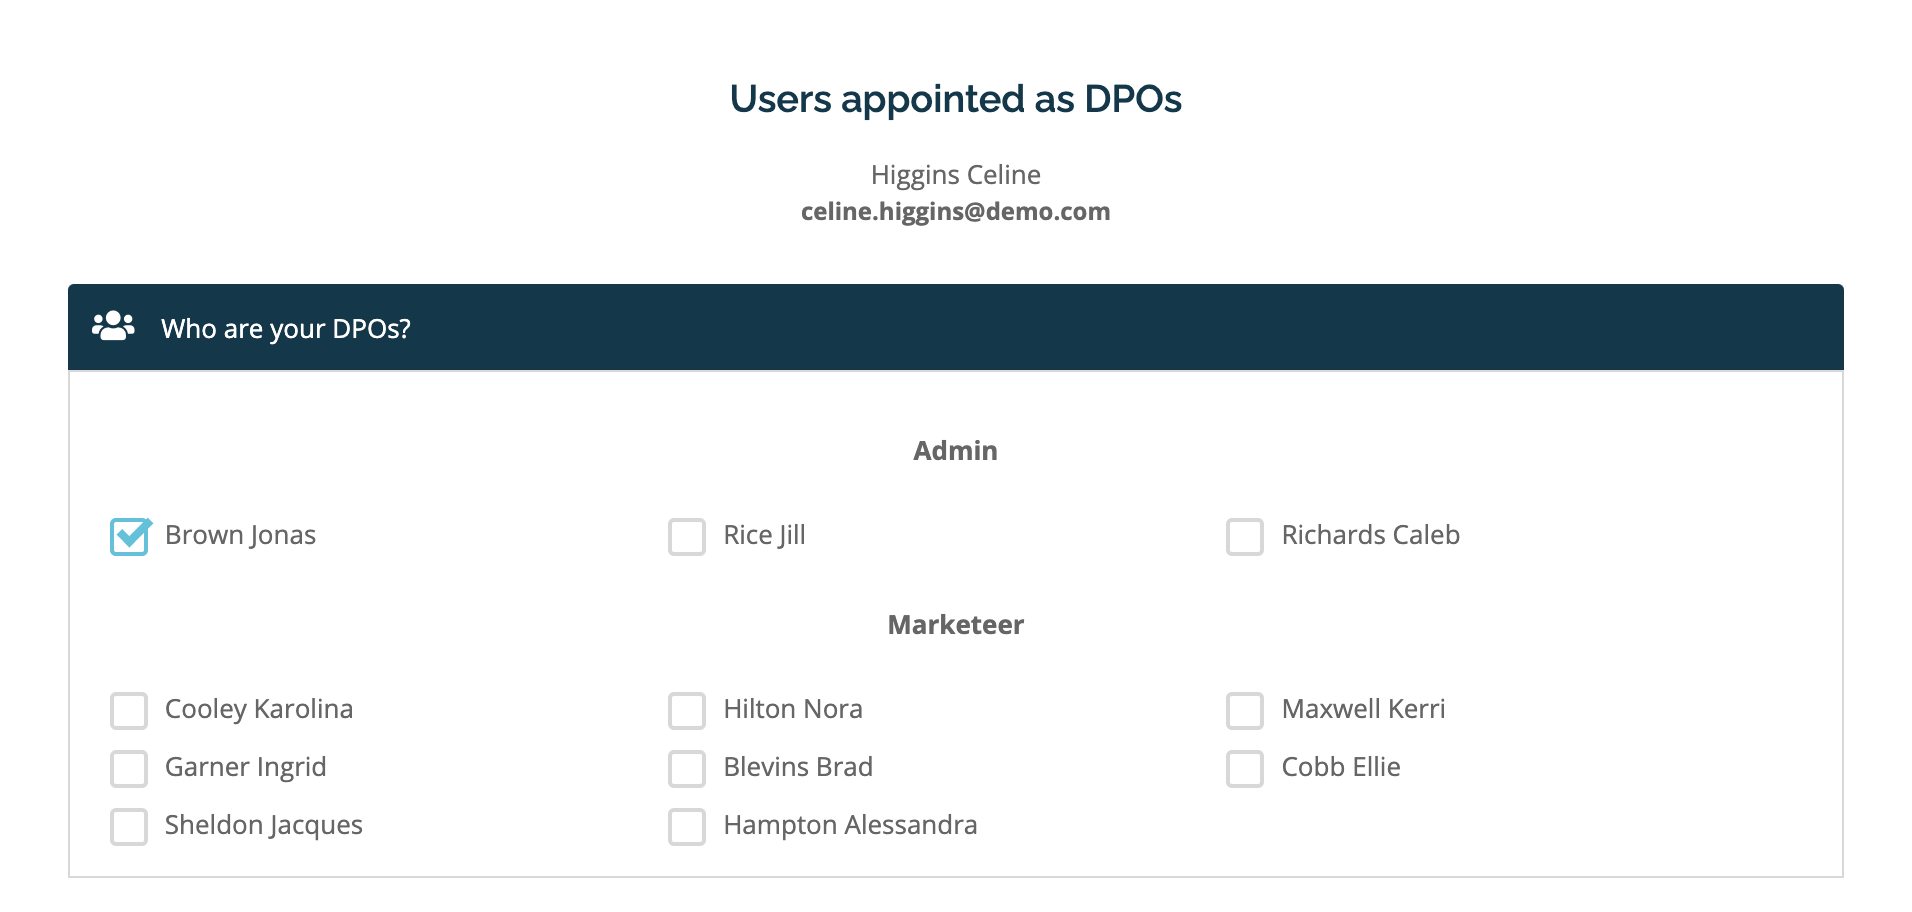
Task: Tick the Cooley Karolina checkbox
Action: [129, 711]
